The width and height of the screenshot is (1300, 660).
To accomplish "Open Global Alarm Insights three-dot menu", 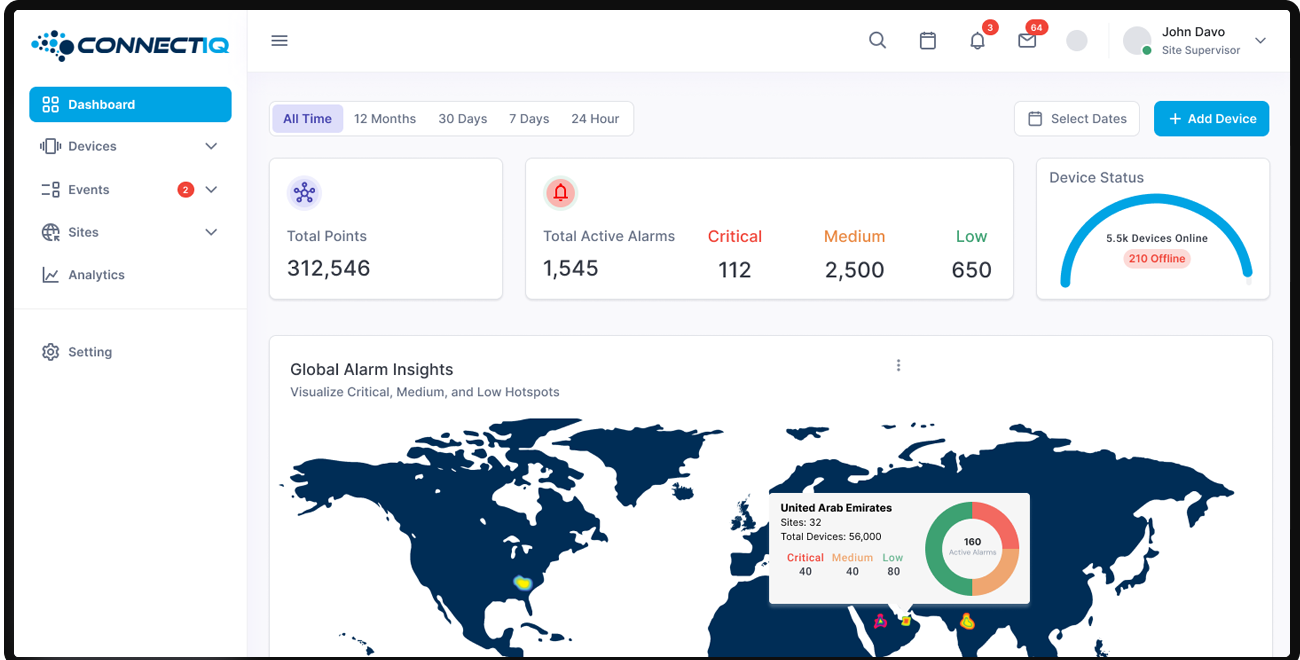I will tap(898, 366).
